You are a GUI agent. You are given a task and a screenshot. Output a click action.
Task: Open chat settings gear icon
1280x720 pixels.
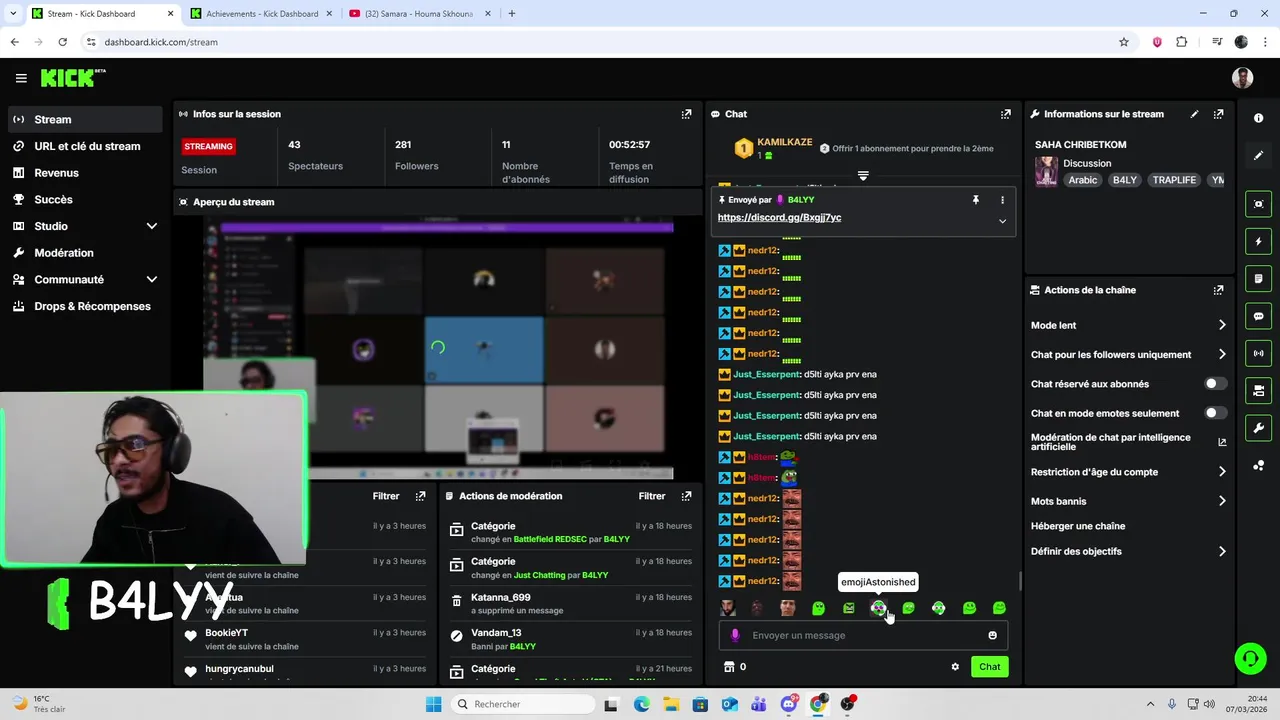pyautogui.click(x=955, y=667)
